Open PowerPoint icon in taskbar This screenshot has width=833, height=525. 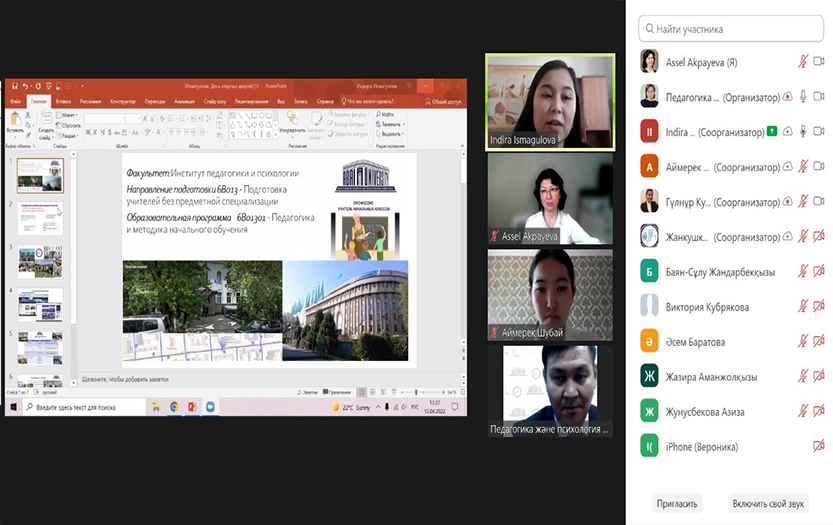pyautogui.click(x=192, y=407)
